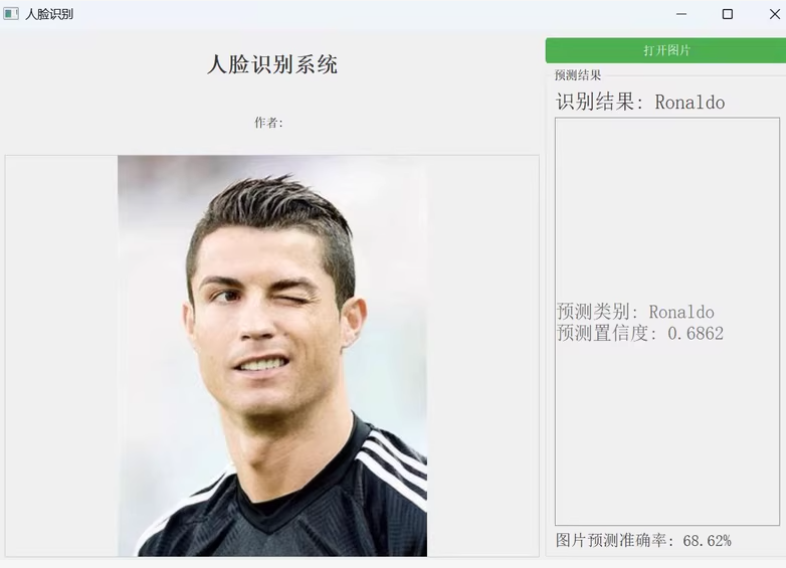Minimize the 人脸识别 window
Image resolution: width=786 pixels, height=568 pixels.
(x=681, y=14)
